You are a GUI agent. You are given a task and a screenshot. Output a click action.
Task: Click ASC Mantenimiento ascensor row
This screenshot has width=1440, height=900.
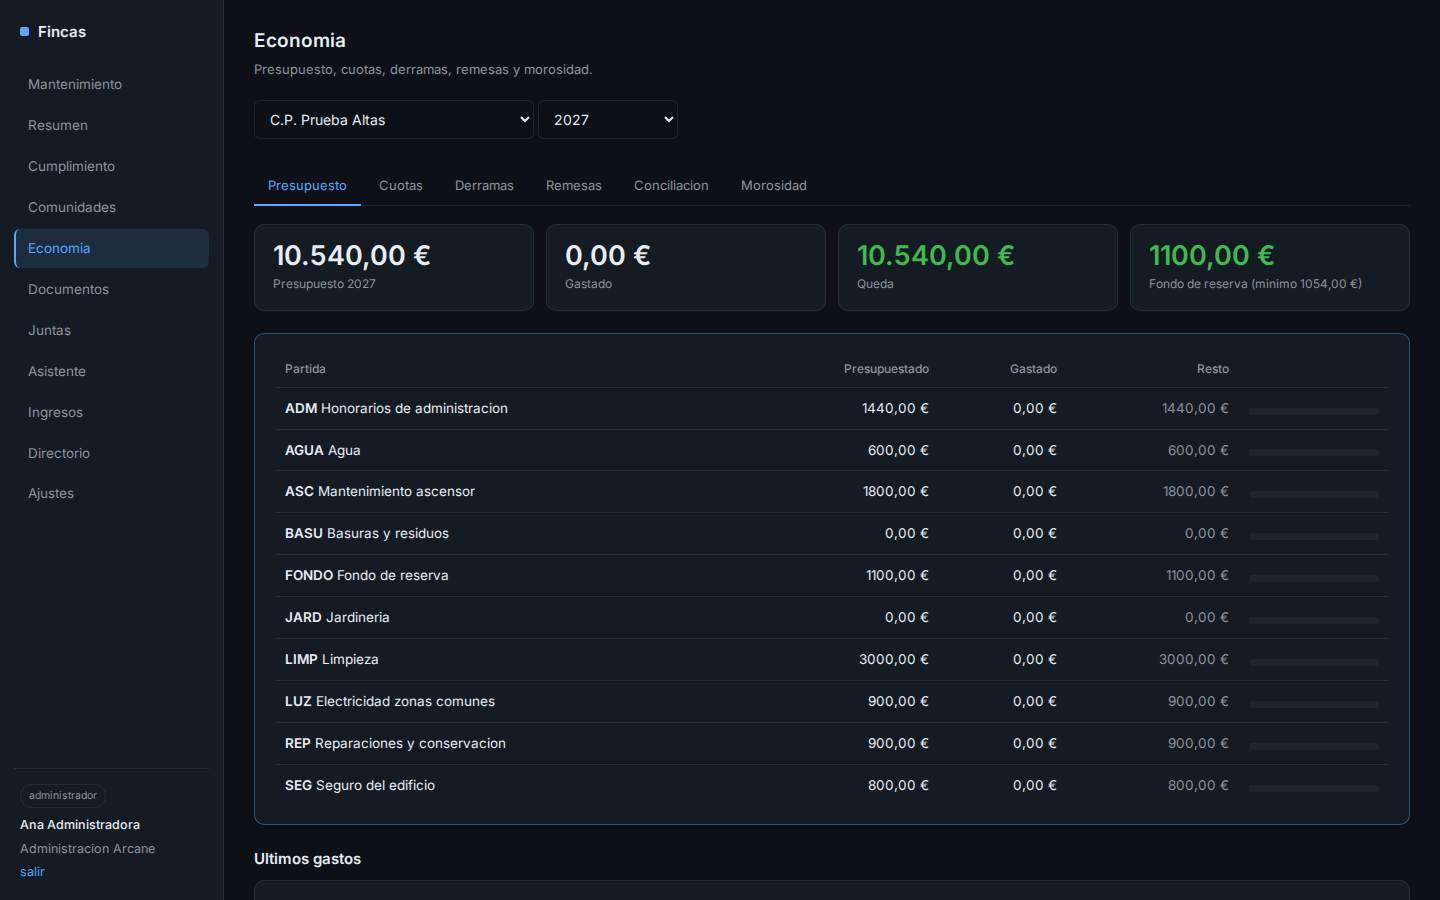tap(832, 492)
